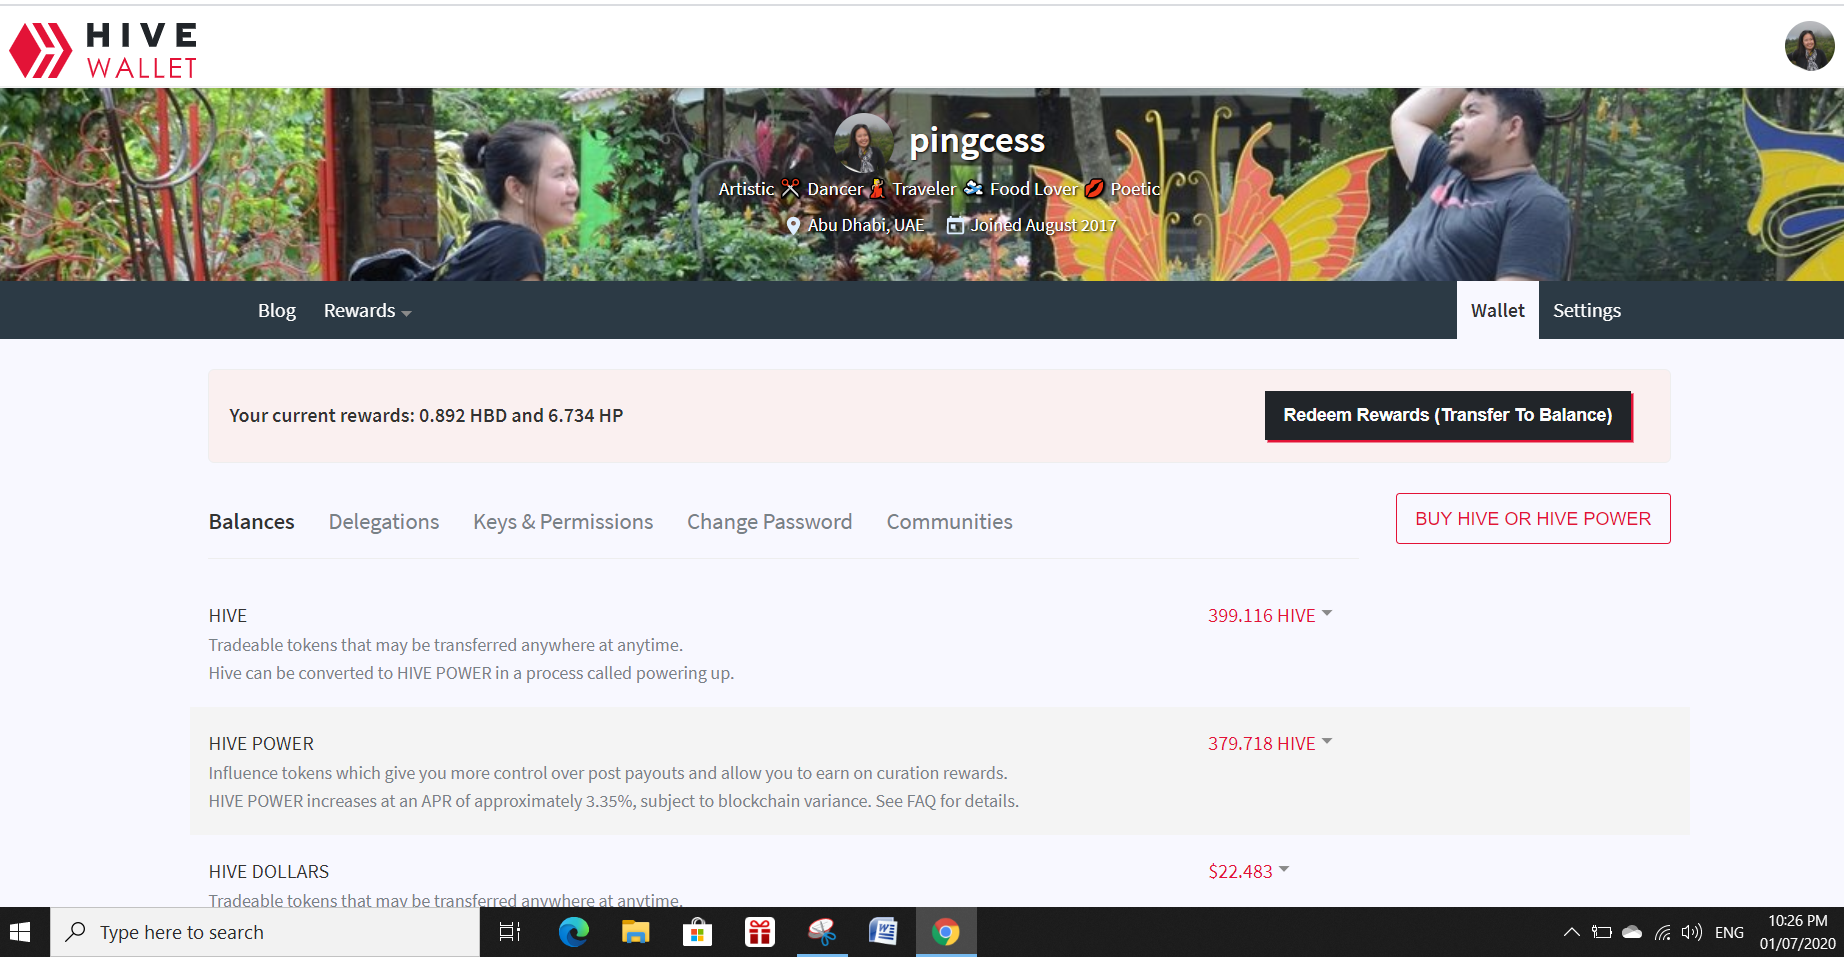The width and height of the screenshot is (1844, 957).
Task: Open the user avatar menu at top right
Action: [1809, 46]
